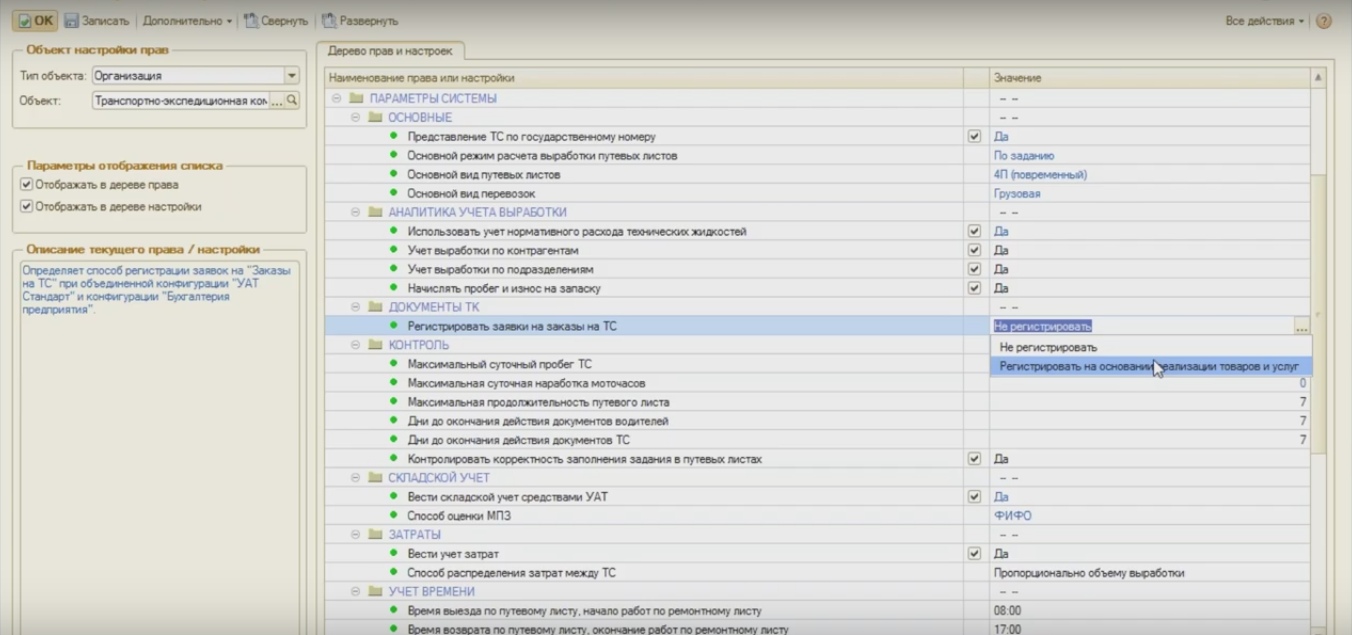Image resolution: width=1352 pixels, height=635 pixels.
Task: Select Регистрировать на основании реализации товаров option
Action: click(1149, 367)
